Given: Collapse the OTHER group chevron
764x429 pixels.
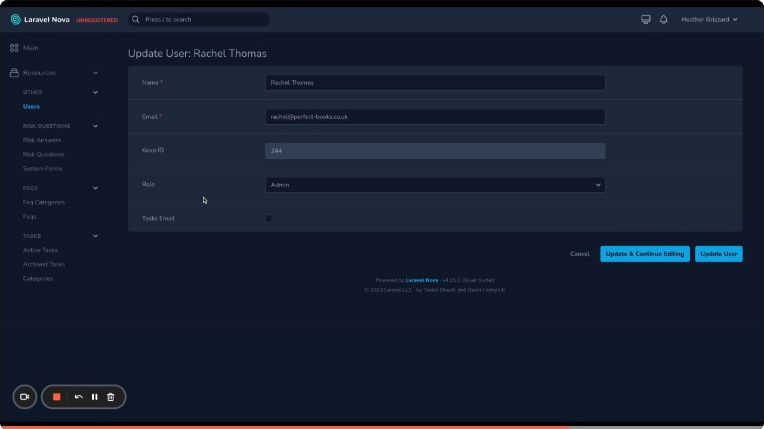Looking at the screenshot, I should [96, 92].
